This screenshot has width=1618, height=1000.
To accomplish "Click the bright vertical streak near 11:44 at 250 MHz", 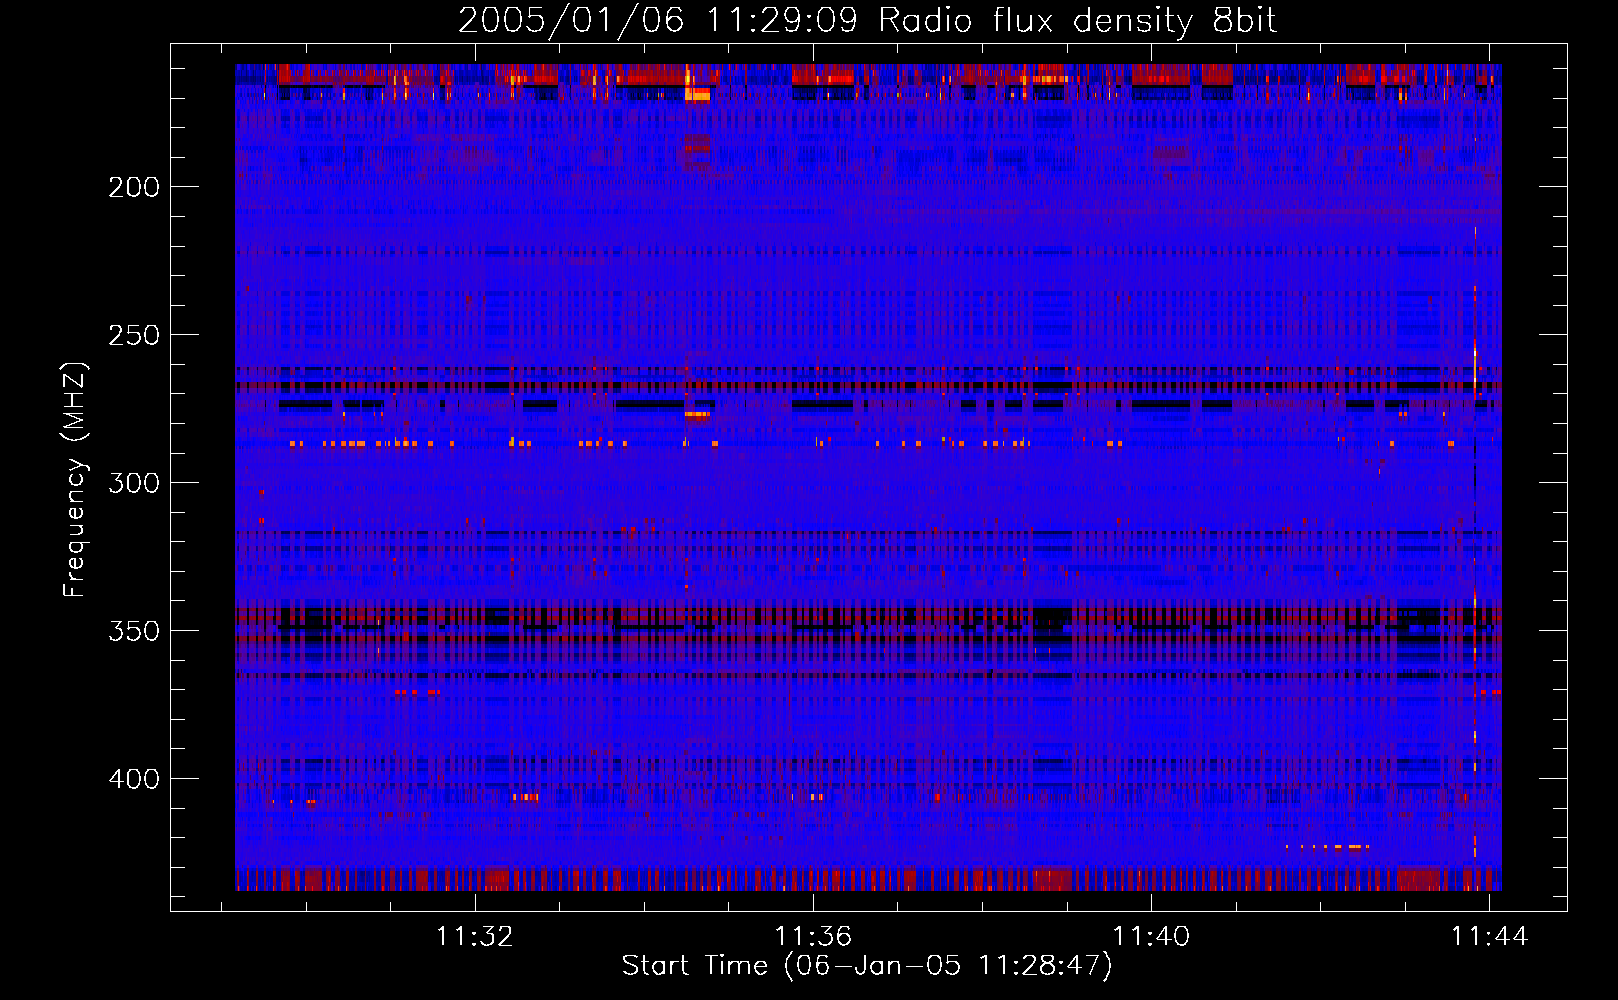I will pos(1475,360).
